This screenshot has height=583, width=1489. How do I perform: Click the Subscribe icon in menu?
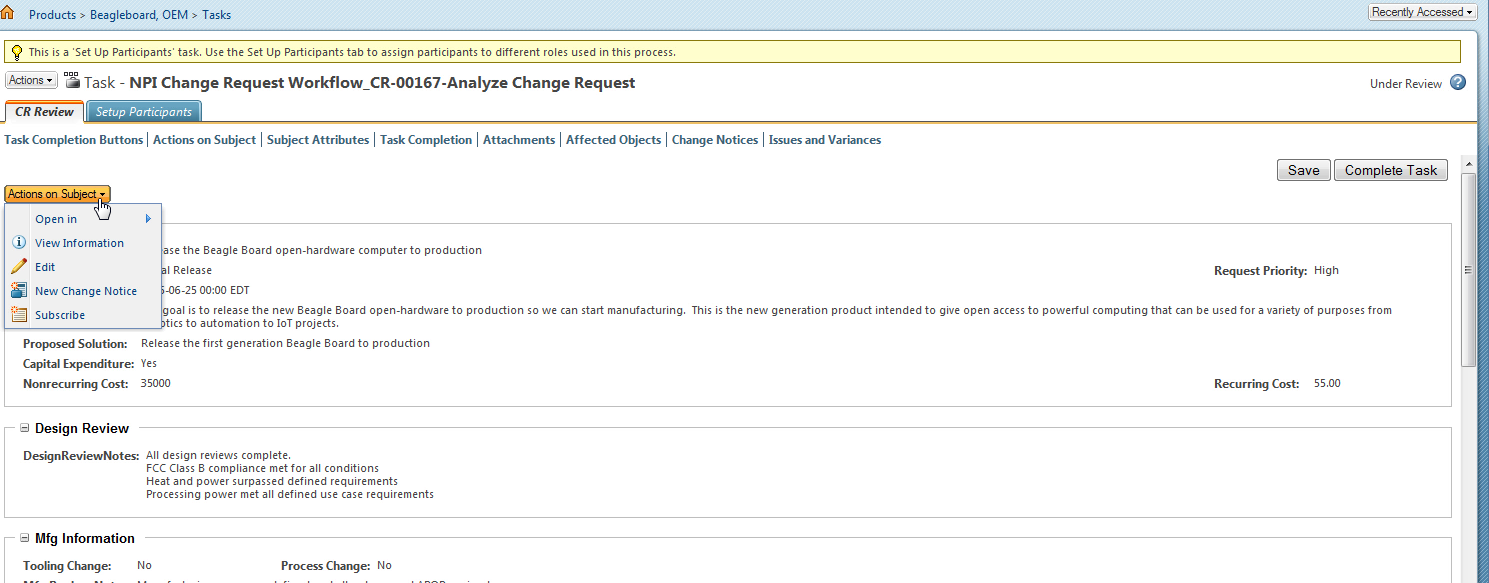pyautogui.click(x=18, y=315)
